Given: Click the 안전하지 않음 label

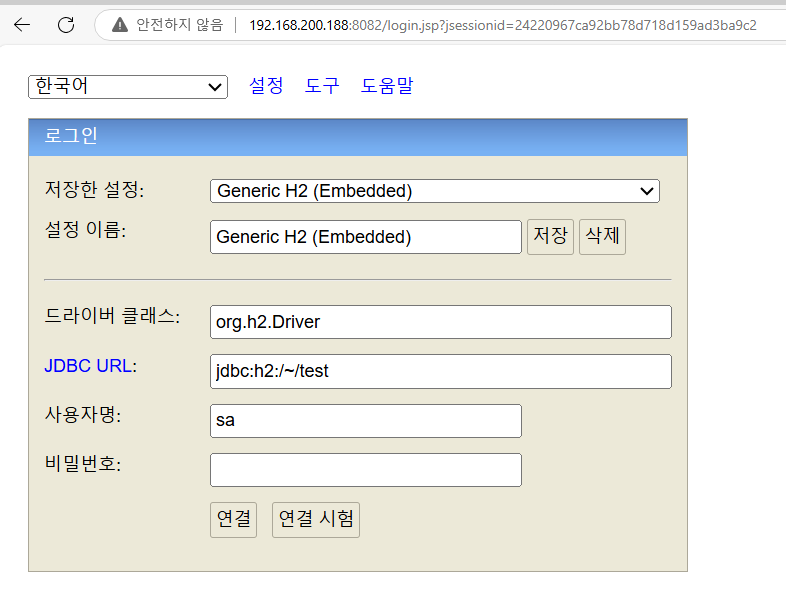Looking at the screenshot, I should (179, 25).
